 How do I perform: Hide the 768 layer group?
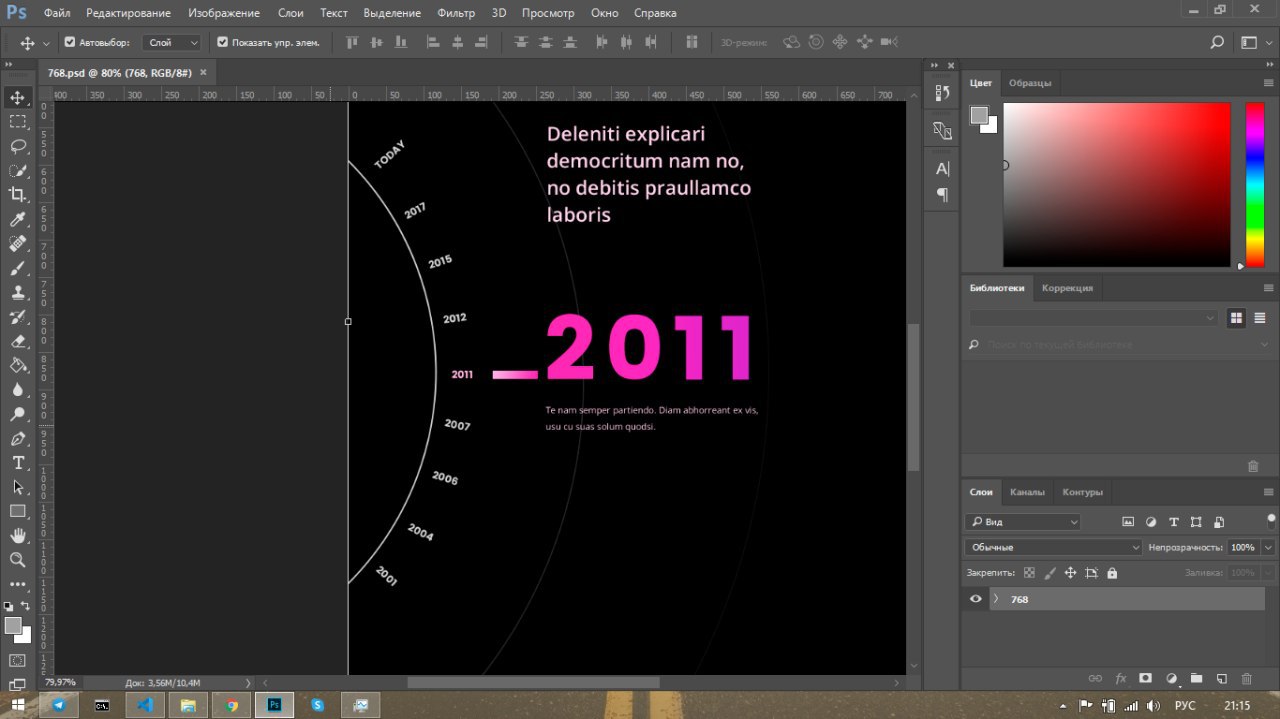click(976, 599)
